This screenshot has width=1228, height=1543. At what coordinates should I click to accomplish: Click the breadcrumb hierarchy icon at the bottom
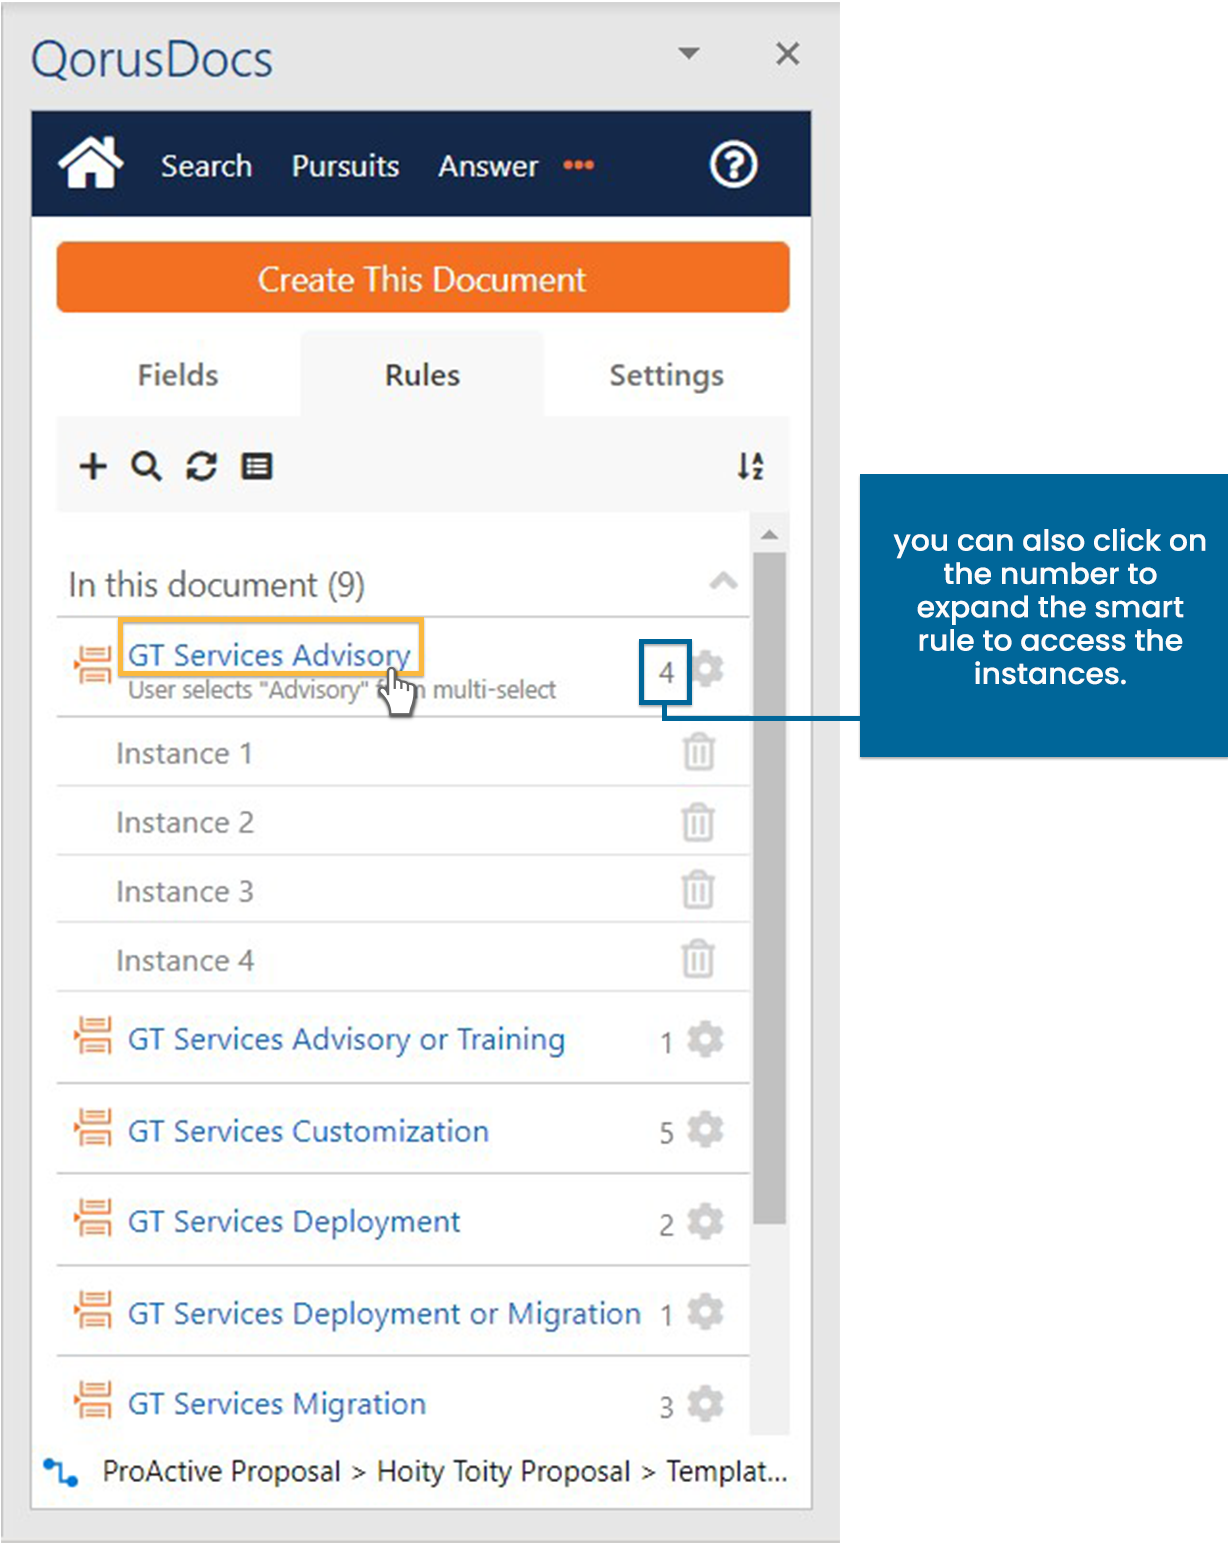coord(61,1472)
